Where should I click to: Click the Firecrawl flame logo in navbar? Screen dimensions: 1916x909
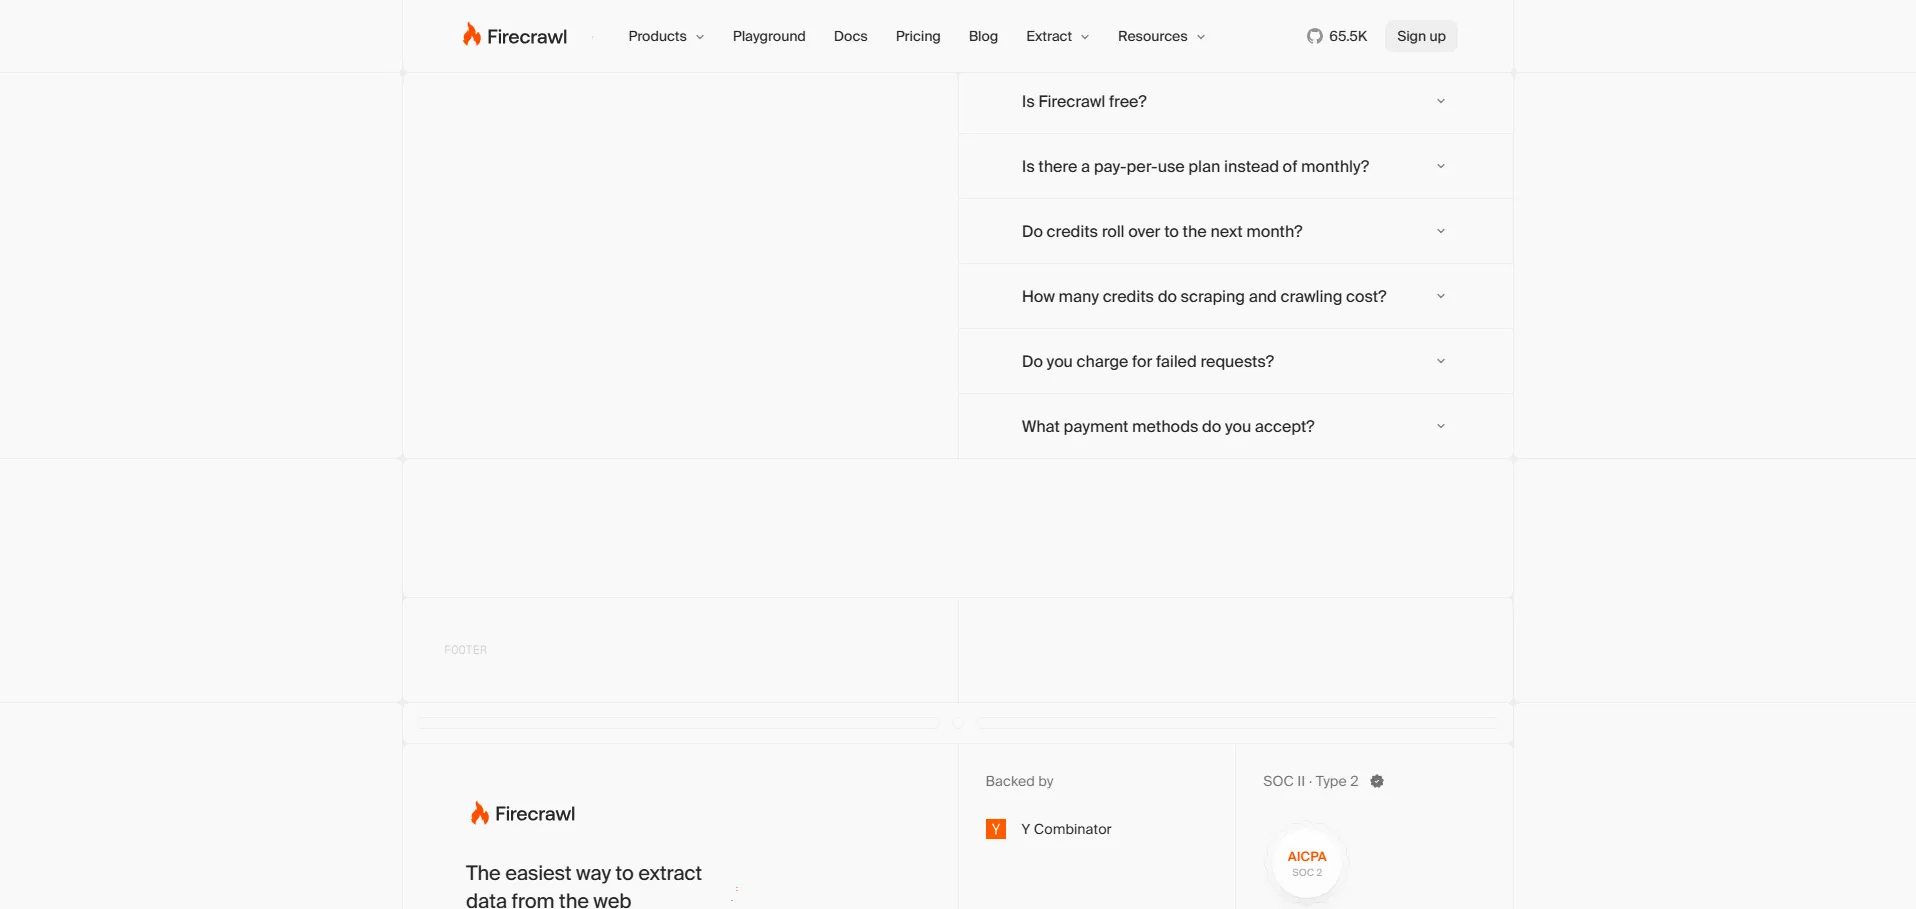(472, 35)
